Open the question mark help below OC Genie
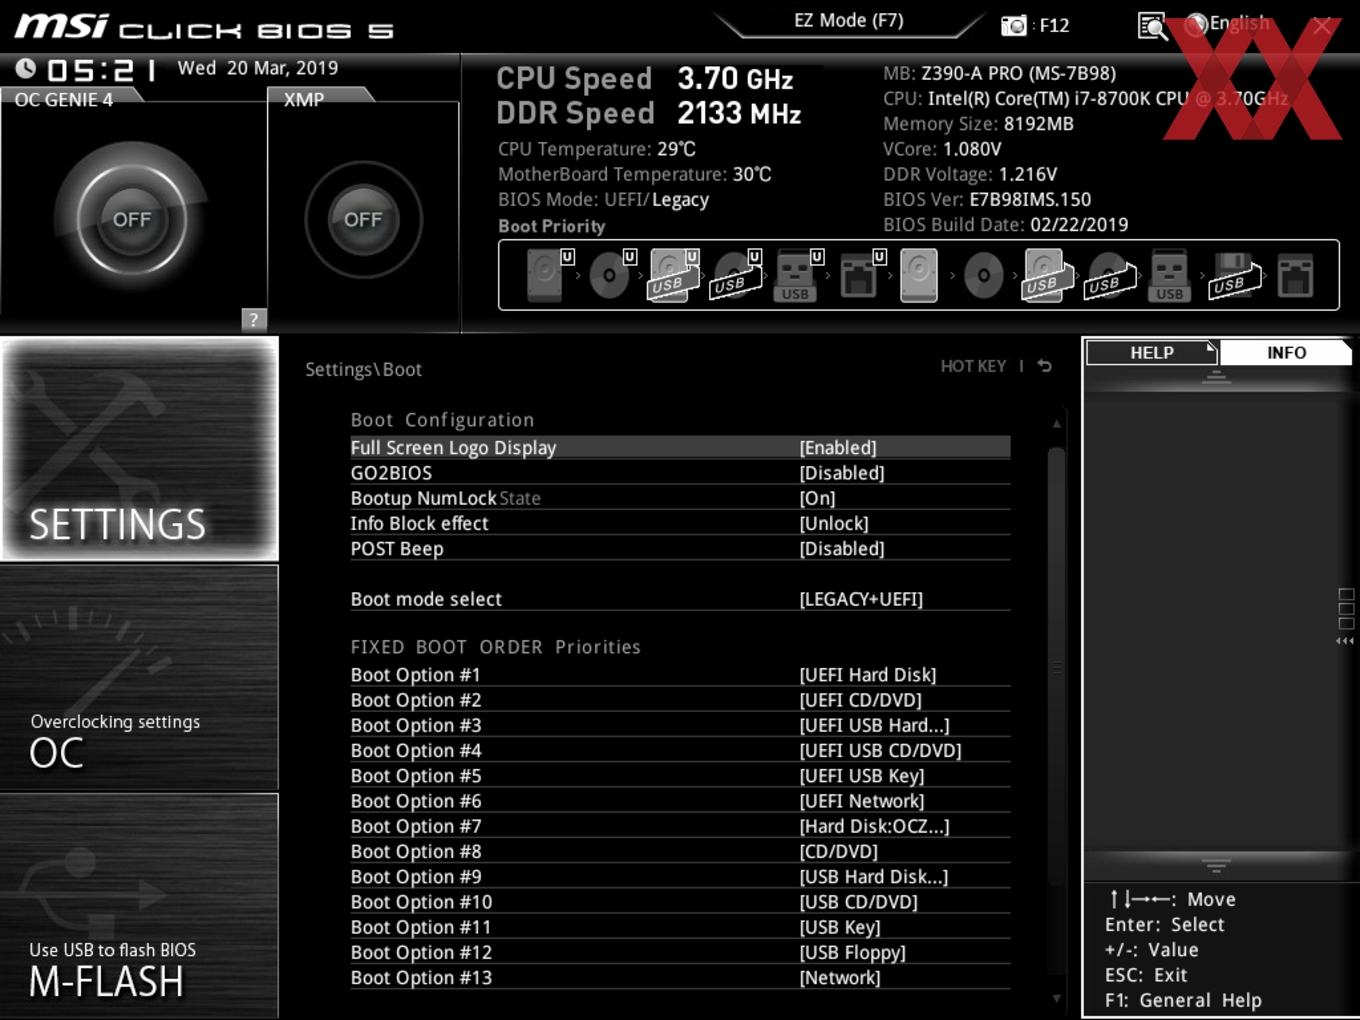The image size is (1360, 1020). 254,319
